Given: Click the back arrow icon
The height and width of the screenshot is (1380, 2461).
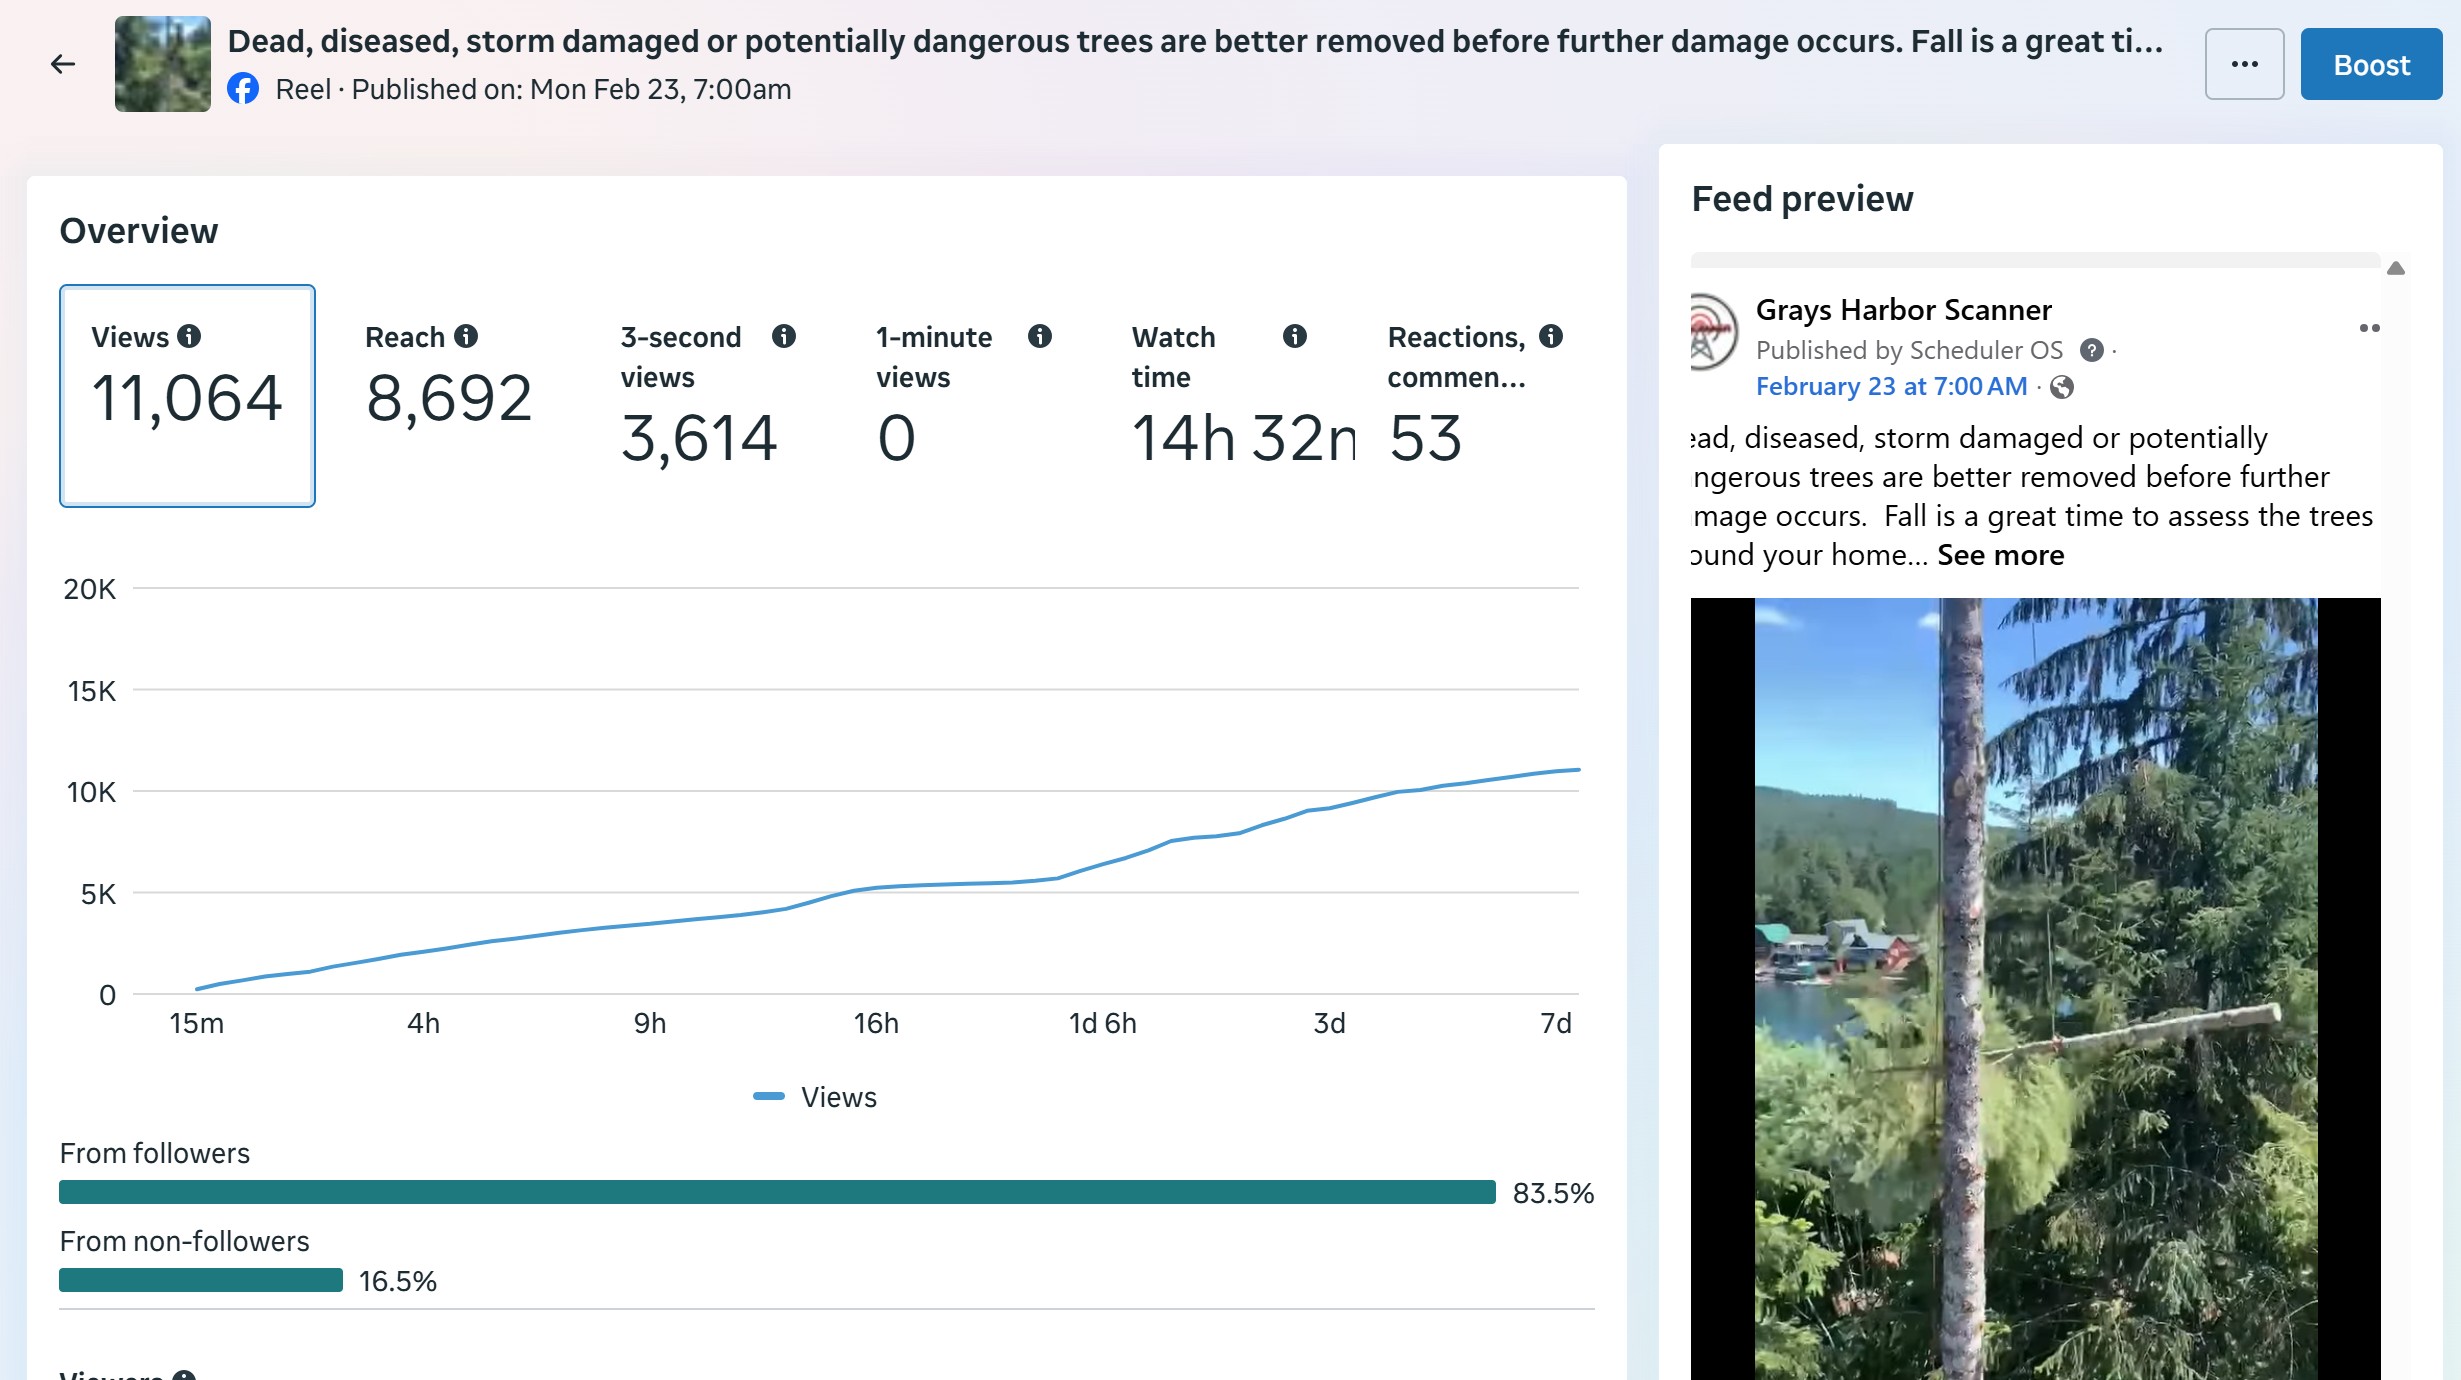Looking at the screenshot, I should (x=63, y=65).
